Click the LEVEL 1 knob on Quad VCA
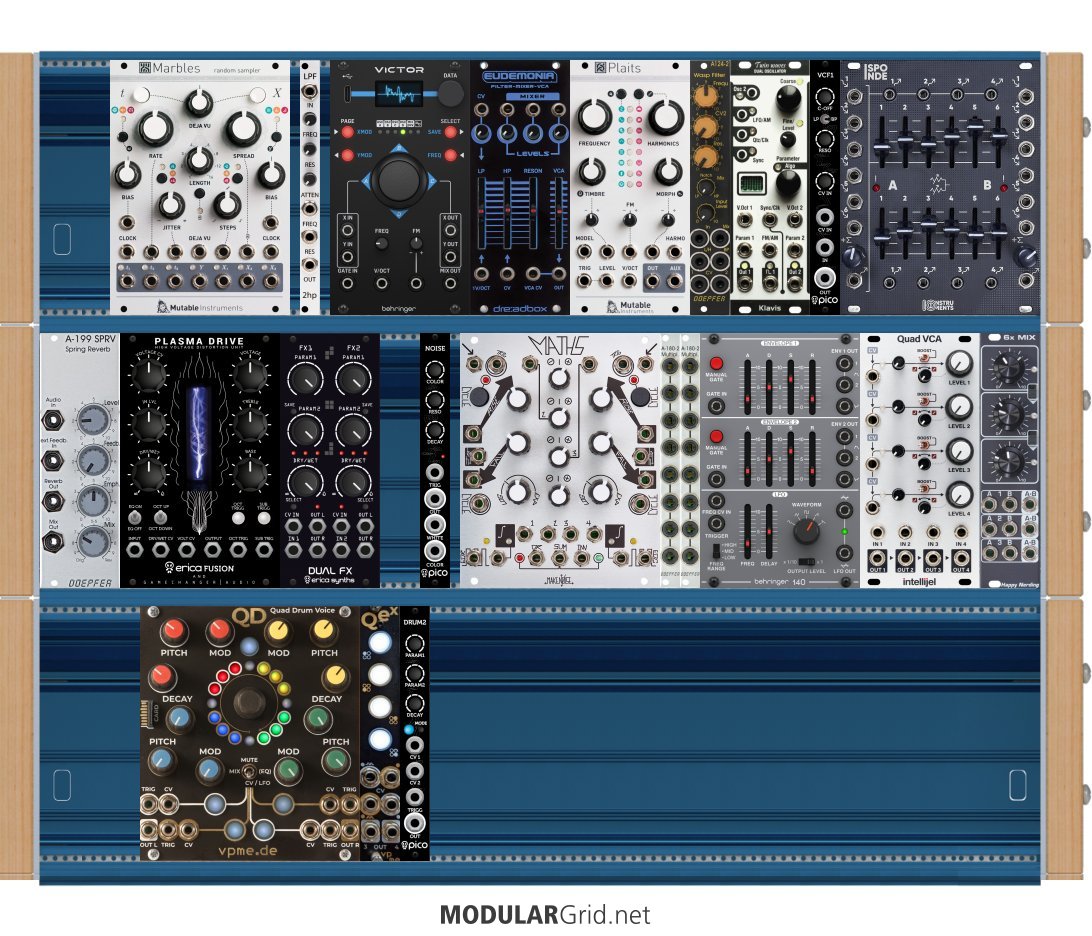This screenshot has height=936, width=1092. point(958,364)
